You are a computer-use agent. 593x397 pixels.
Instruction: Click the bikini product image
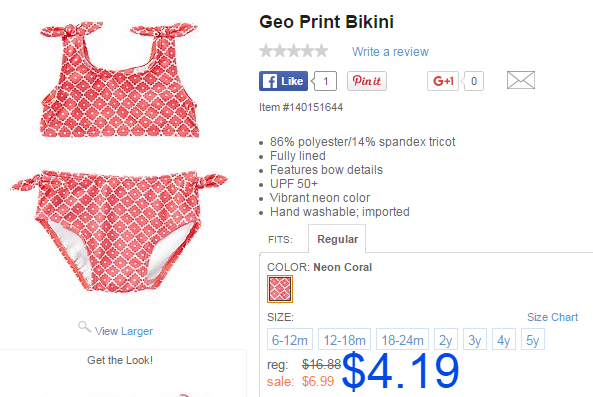(119, 157)
